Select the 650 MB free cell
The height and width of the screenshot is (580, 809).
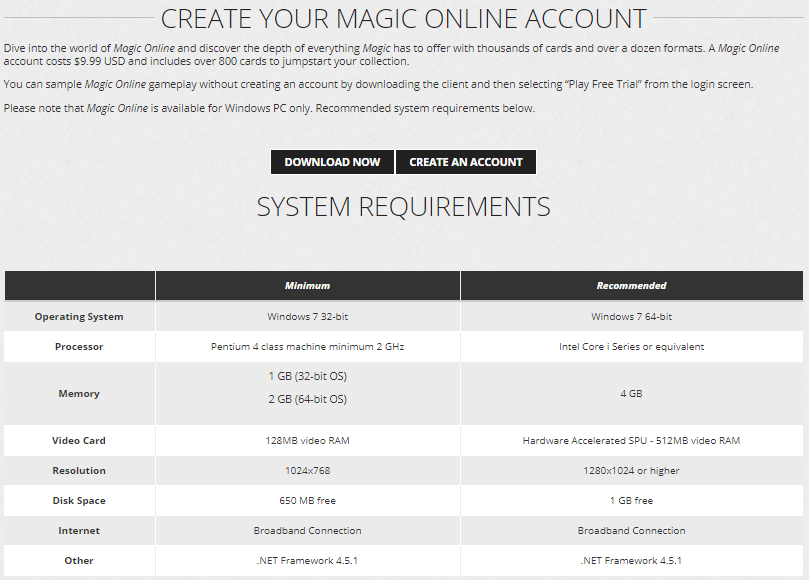(x=308, y=500)
